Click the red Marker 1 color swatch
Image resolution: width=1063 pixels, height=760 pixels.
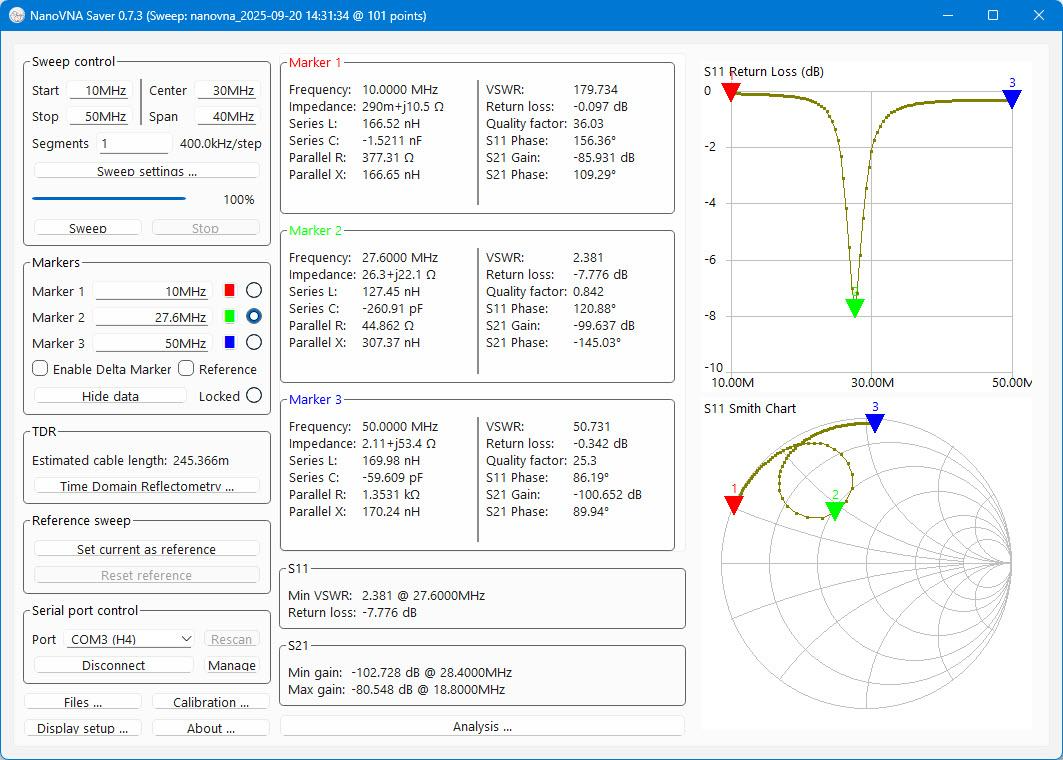pyautogui.click(x=229, y=290)
